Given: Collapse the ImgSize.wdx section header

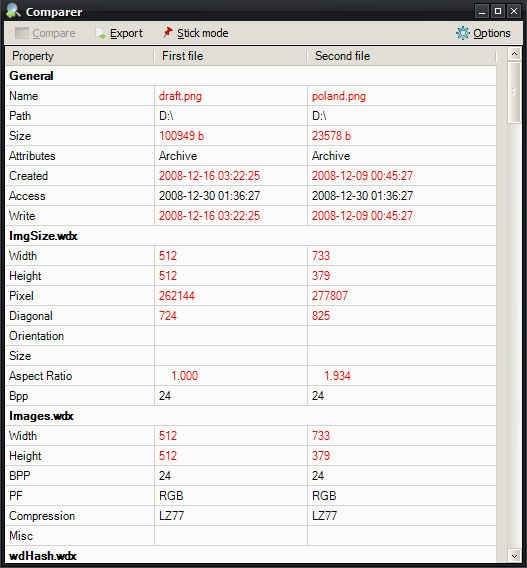Looking at the screenshot, I should click(251, 236).
